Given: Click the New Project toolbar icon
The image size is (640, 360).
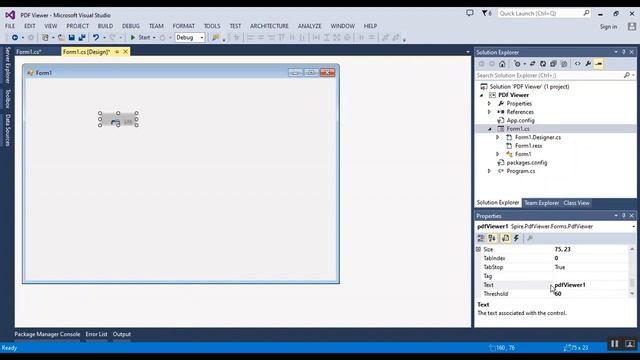Looking at the screenshot, I should point(45,38).
